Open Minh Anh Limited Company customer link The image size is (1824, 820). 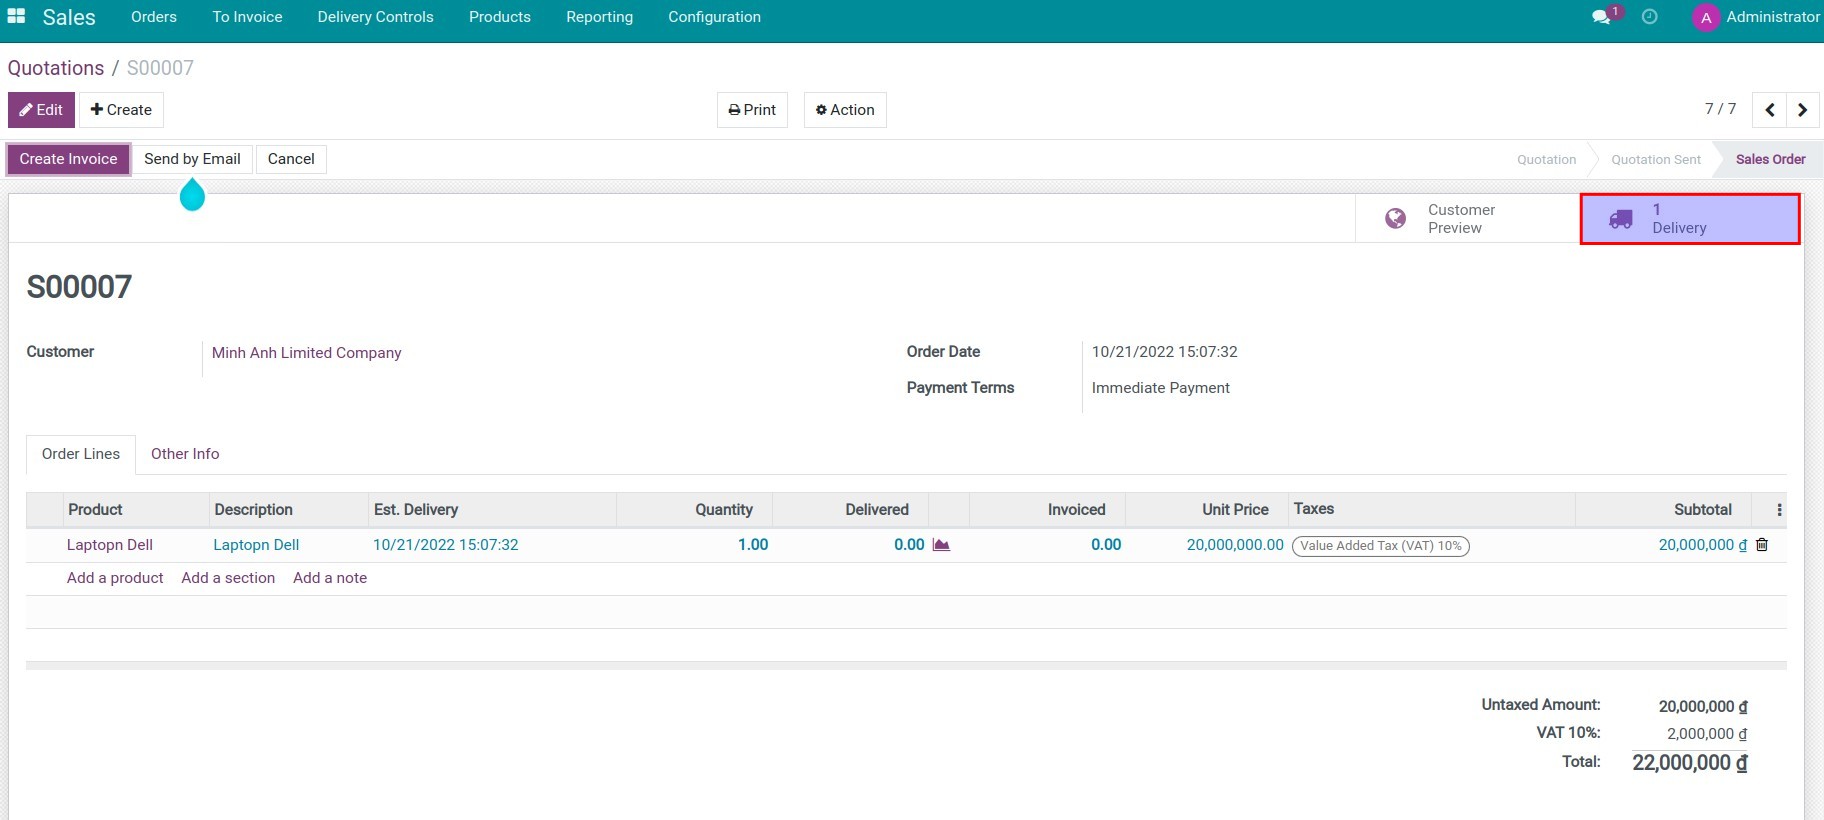coord(306,353)
